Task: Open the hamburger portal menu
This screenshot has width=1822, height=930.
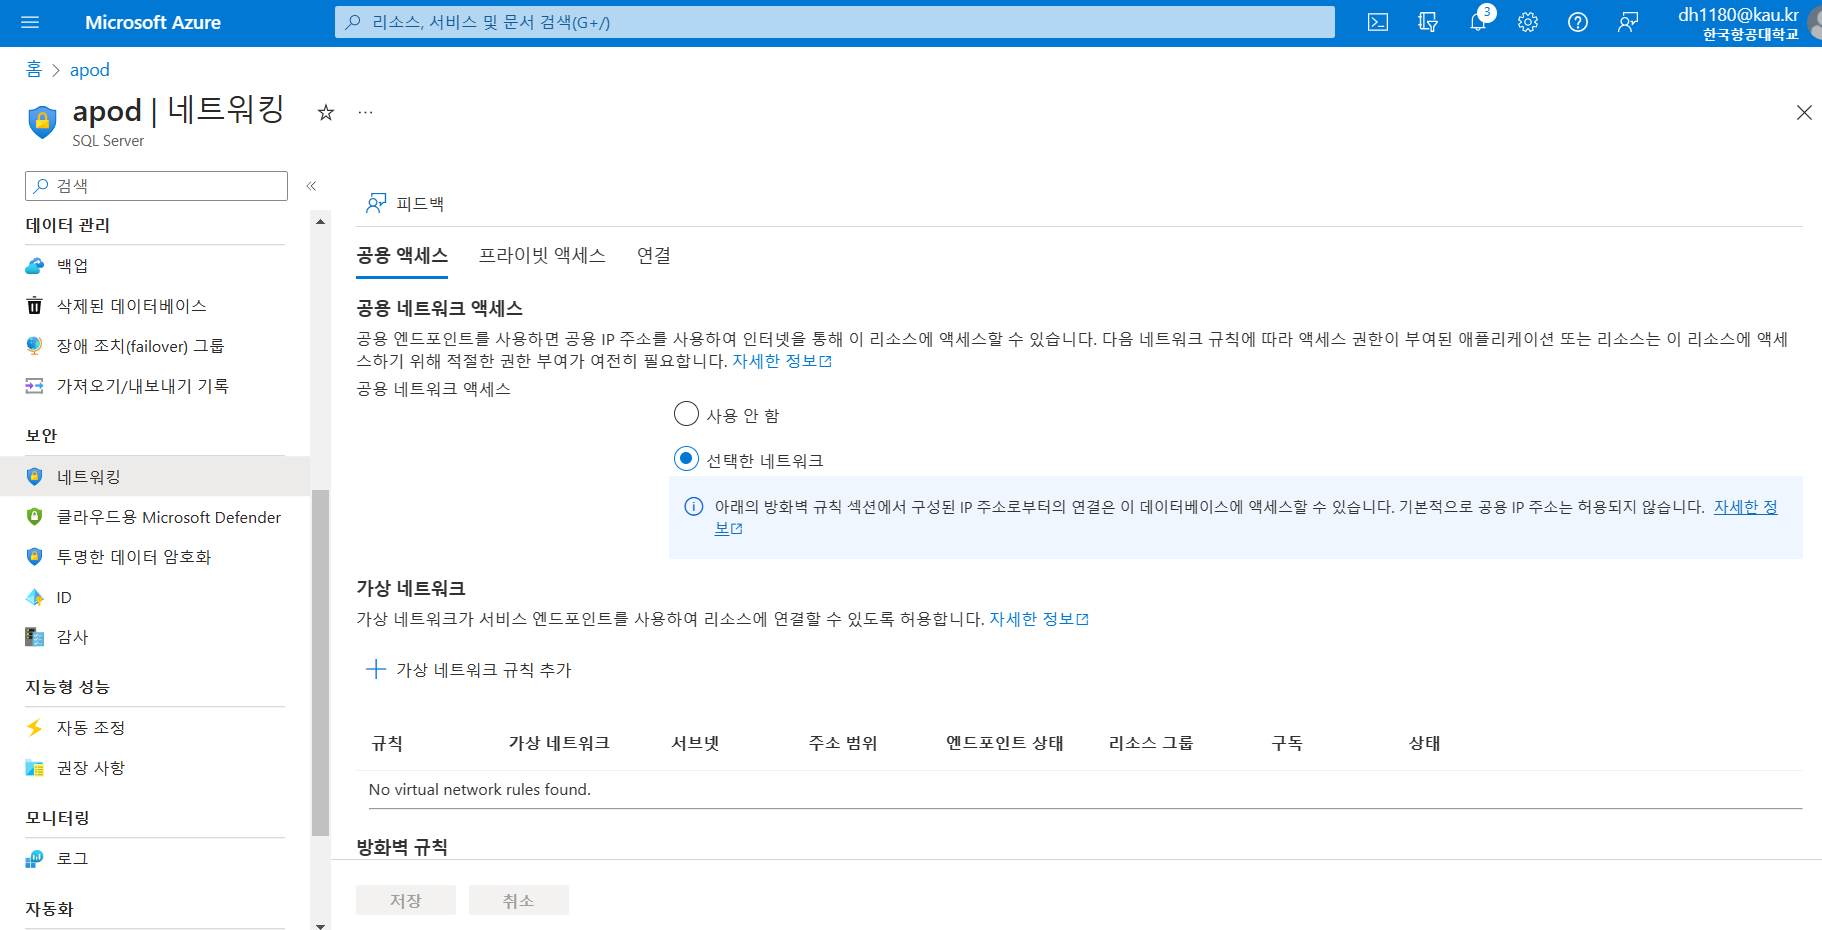Action: click(30, 22)
